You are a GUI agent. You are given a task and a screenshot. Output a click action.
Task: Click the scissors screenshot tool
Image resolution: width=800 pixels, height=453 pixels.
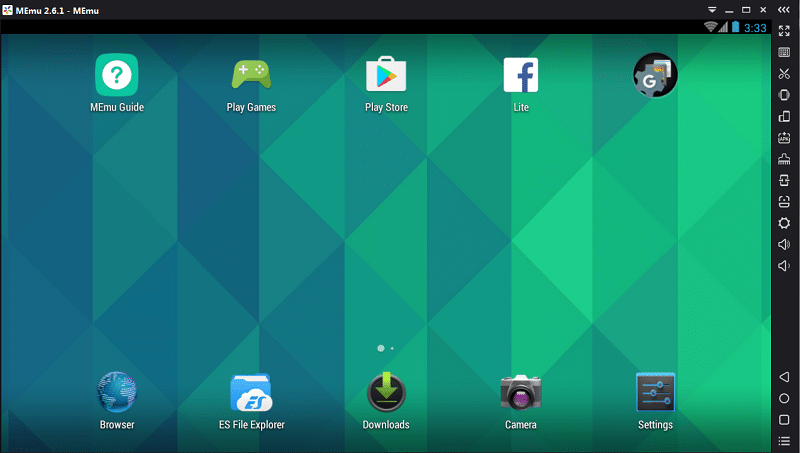[784, 73]
